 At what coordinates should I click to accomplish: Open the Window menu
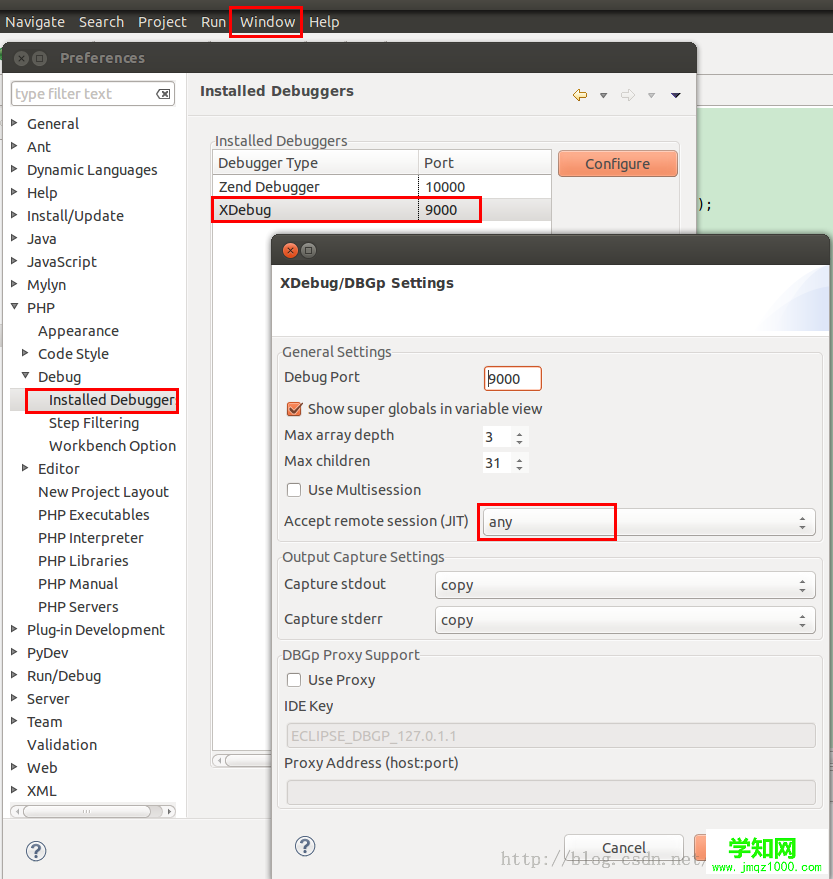267,22
